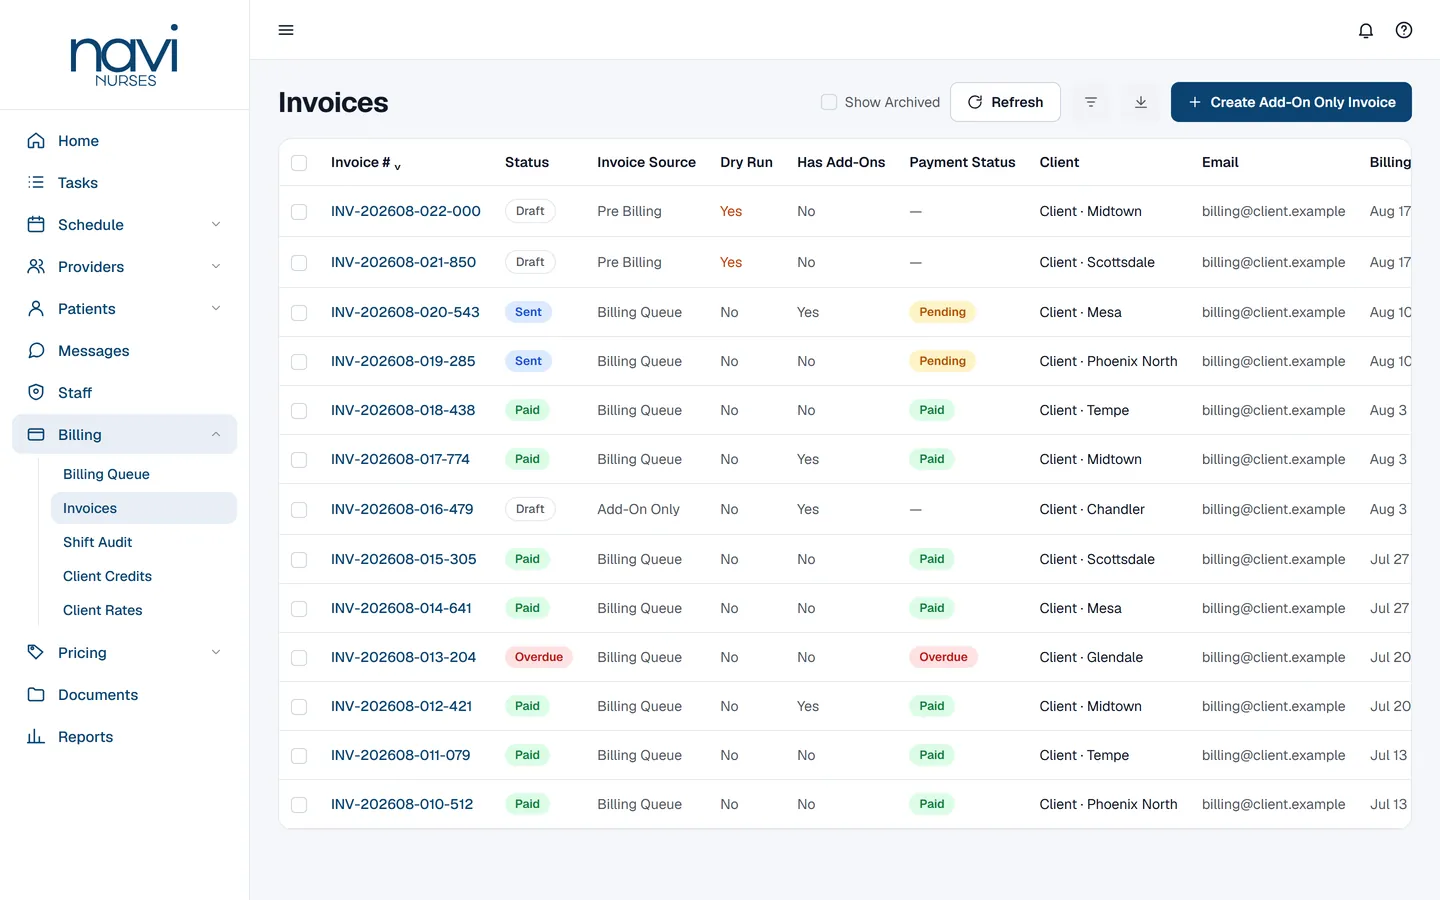1440x900 pixels.
Task: Click the Providers people icon
Action: click(36, 267)
